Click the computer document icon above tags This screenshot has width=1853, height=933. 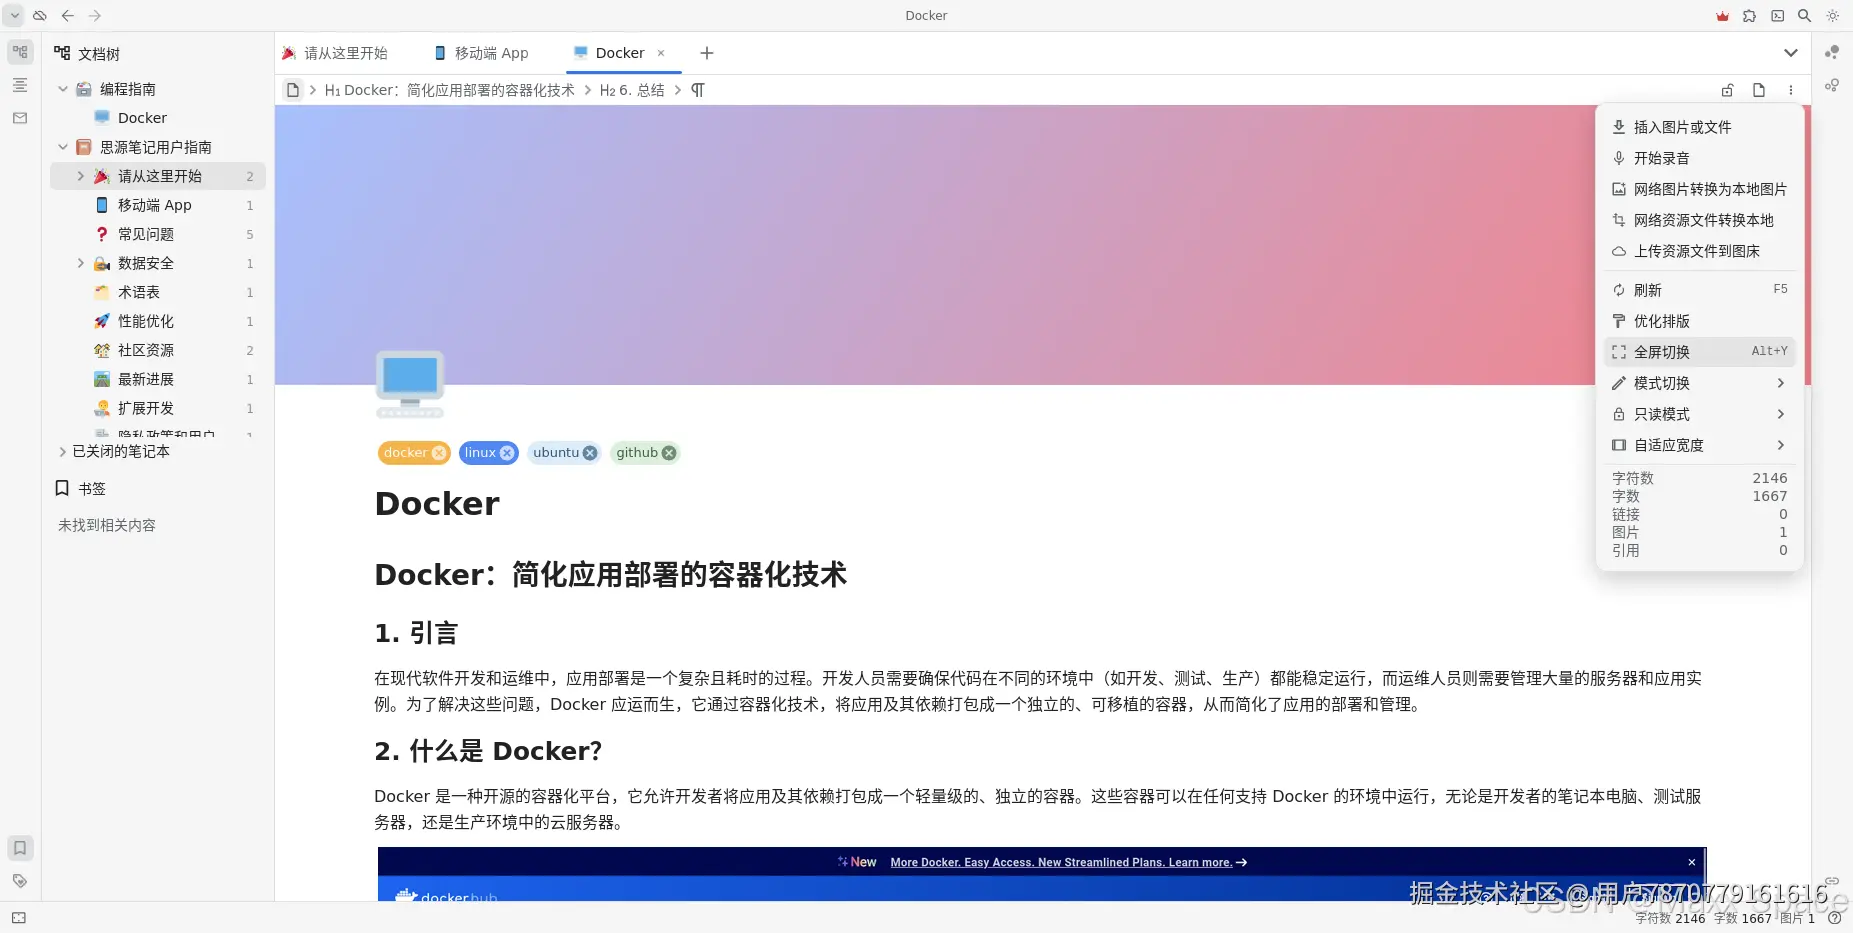(x=410, y=384)
